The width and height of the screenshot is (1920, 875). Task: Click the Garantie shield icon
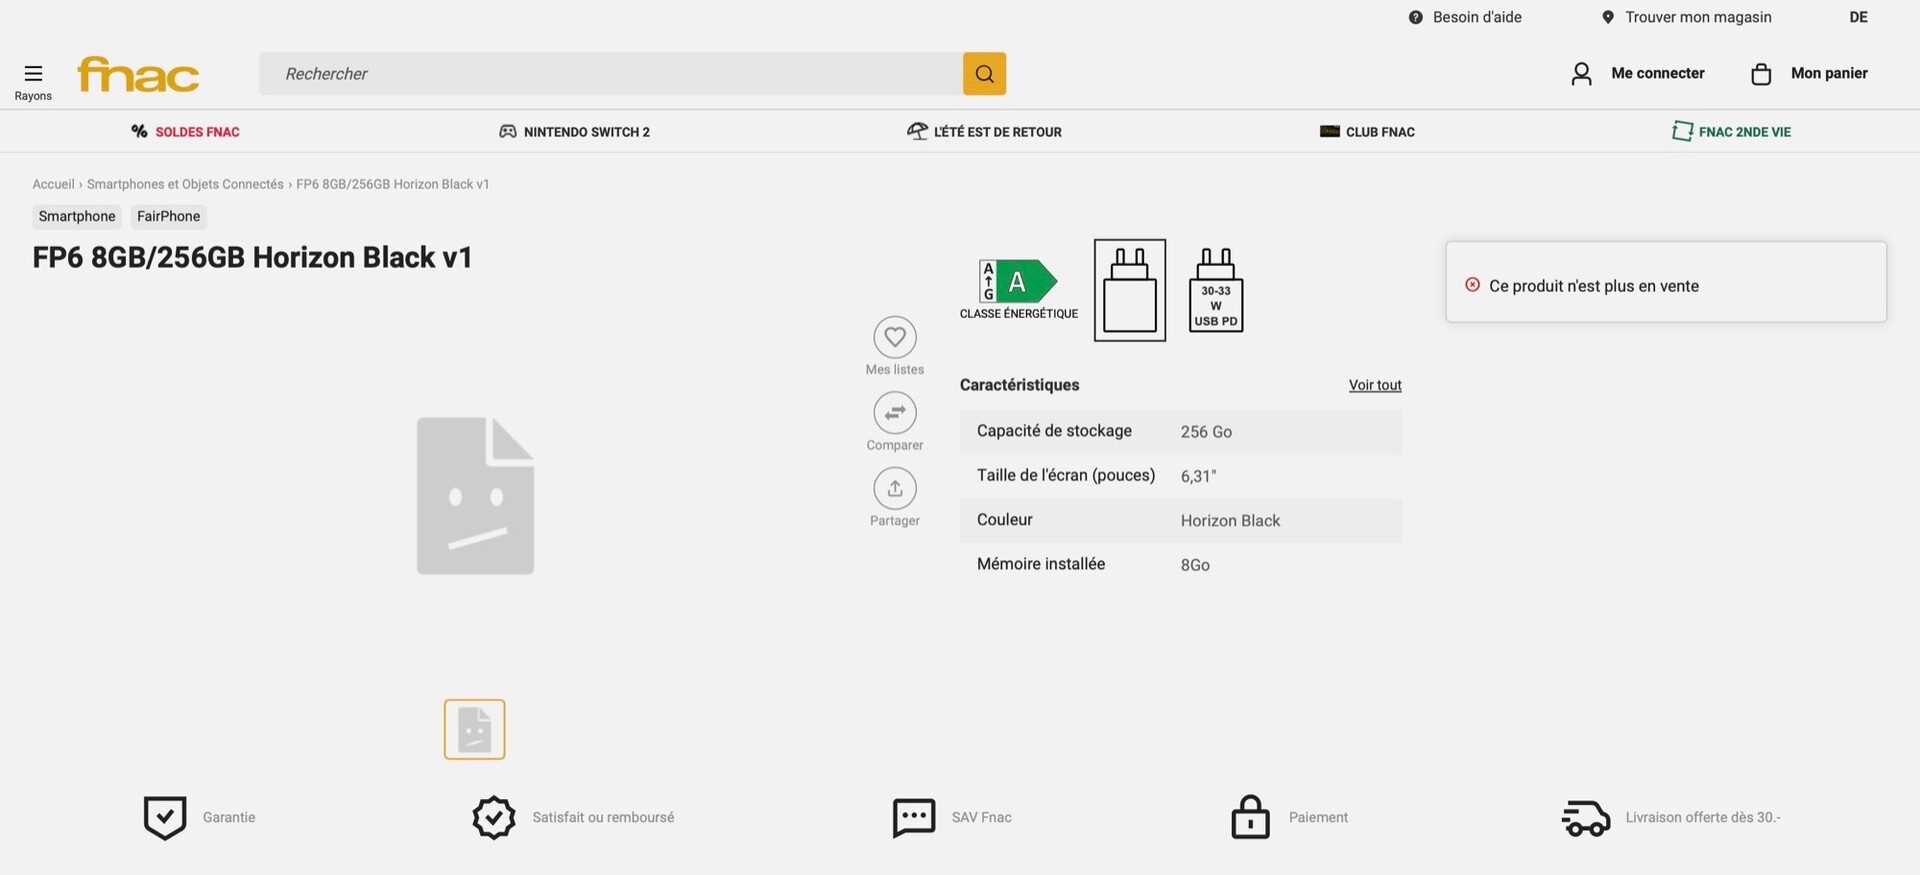pos(165,818)
